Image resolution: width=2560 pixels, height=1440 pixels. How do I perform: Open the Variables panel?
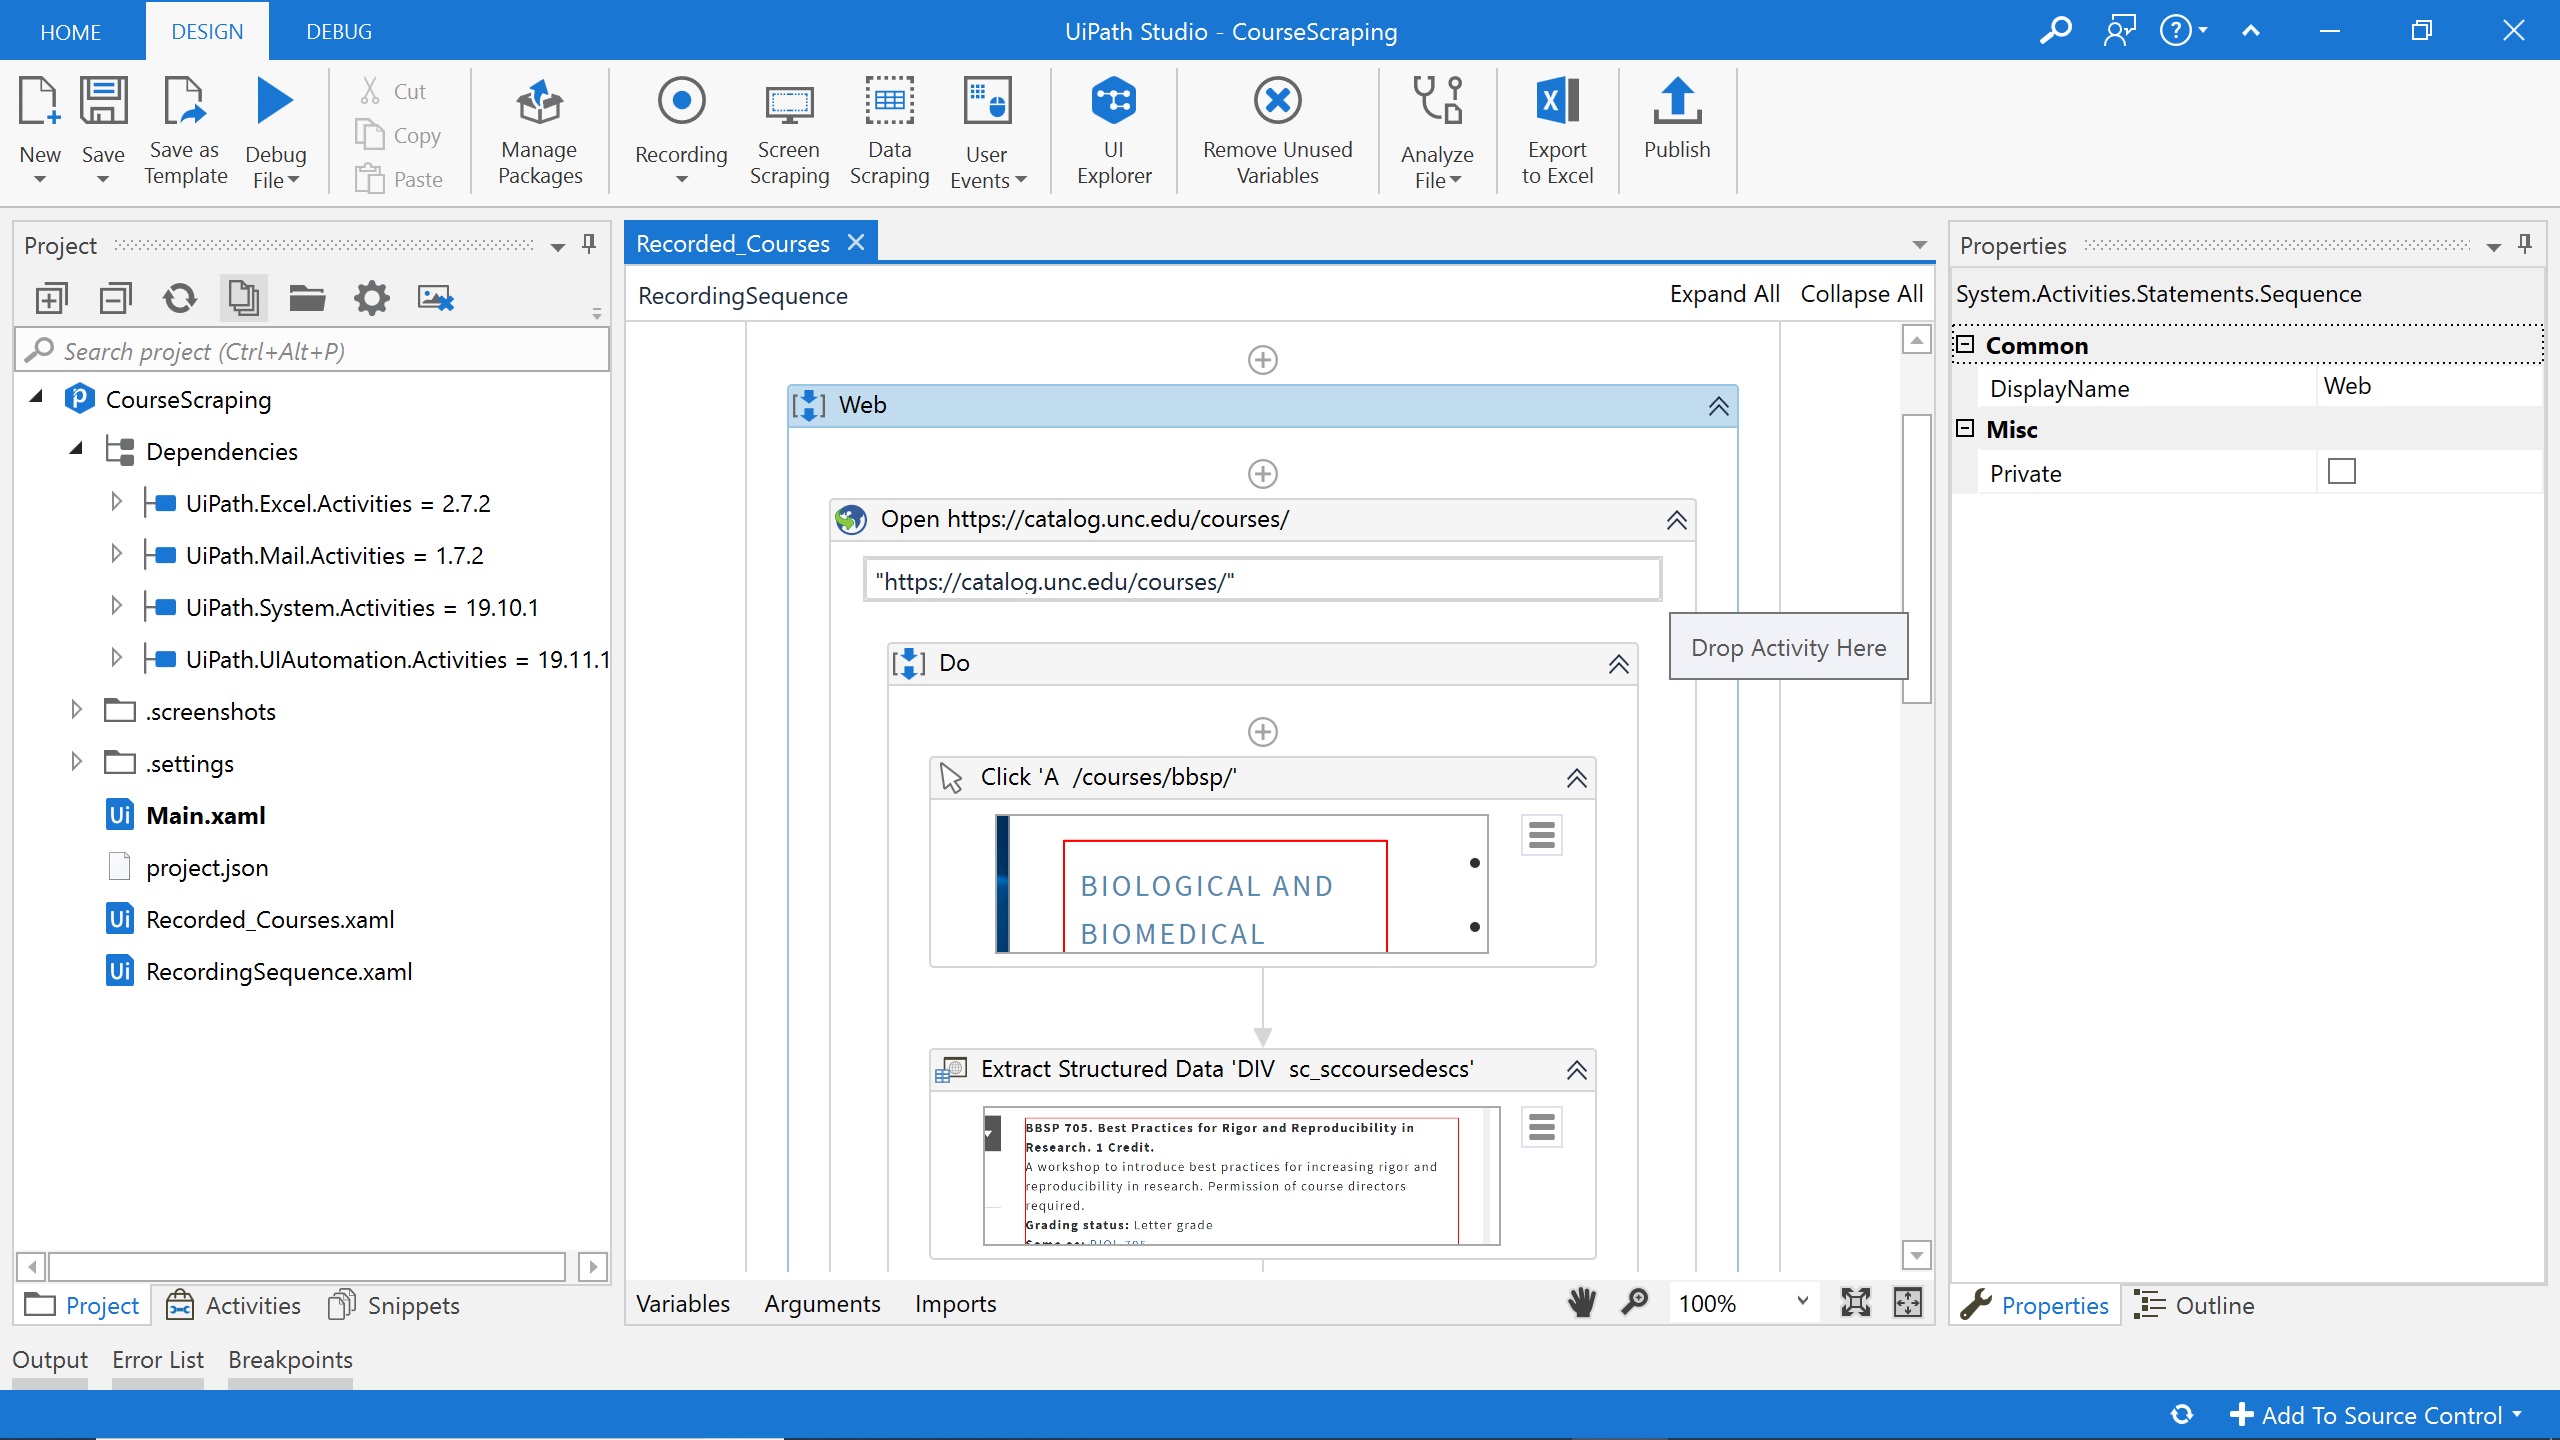[x=683, y=1304]
